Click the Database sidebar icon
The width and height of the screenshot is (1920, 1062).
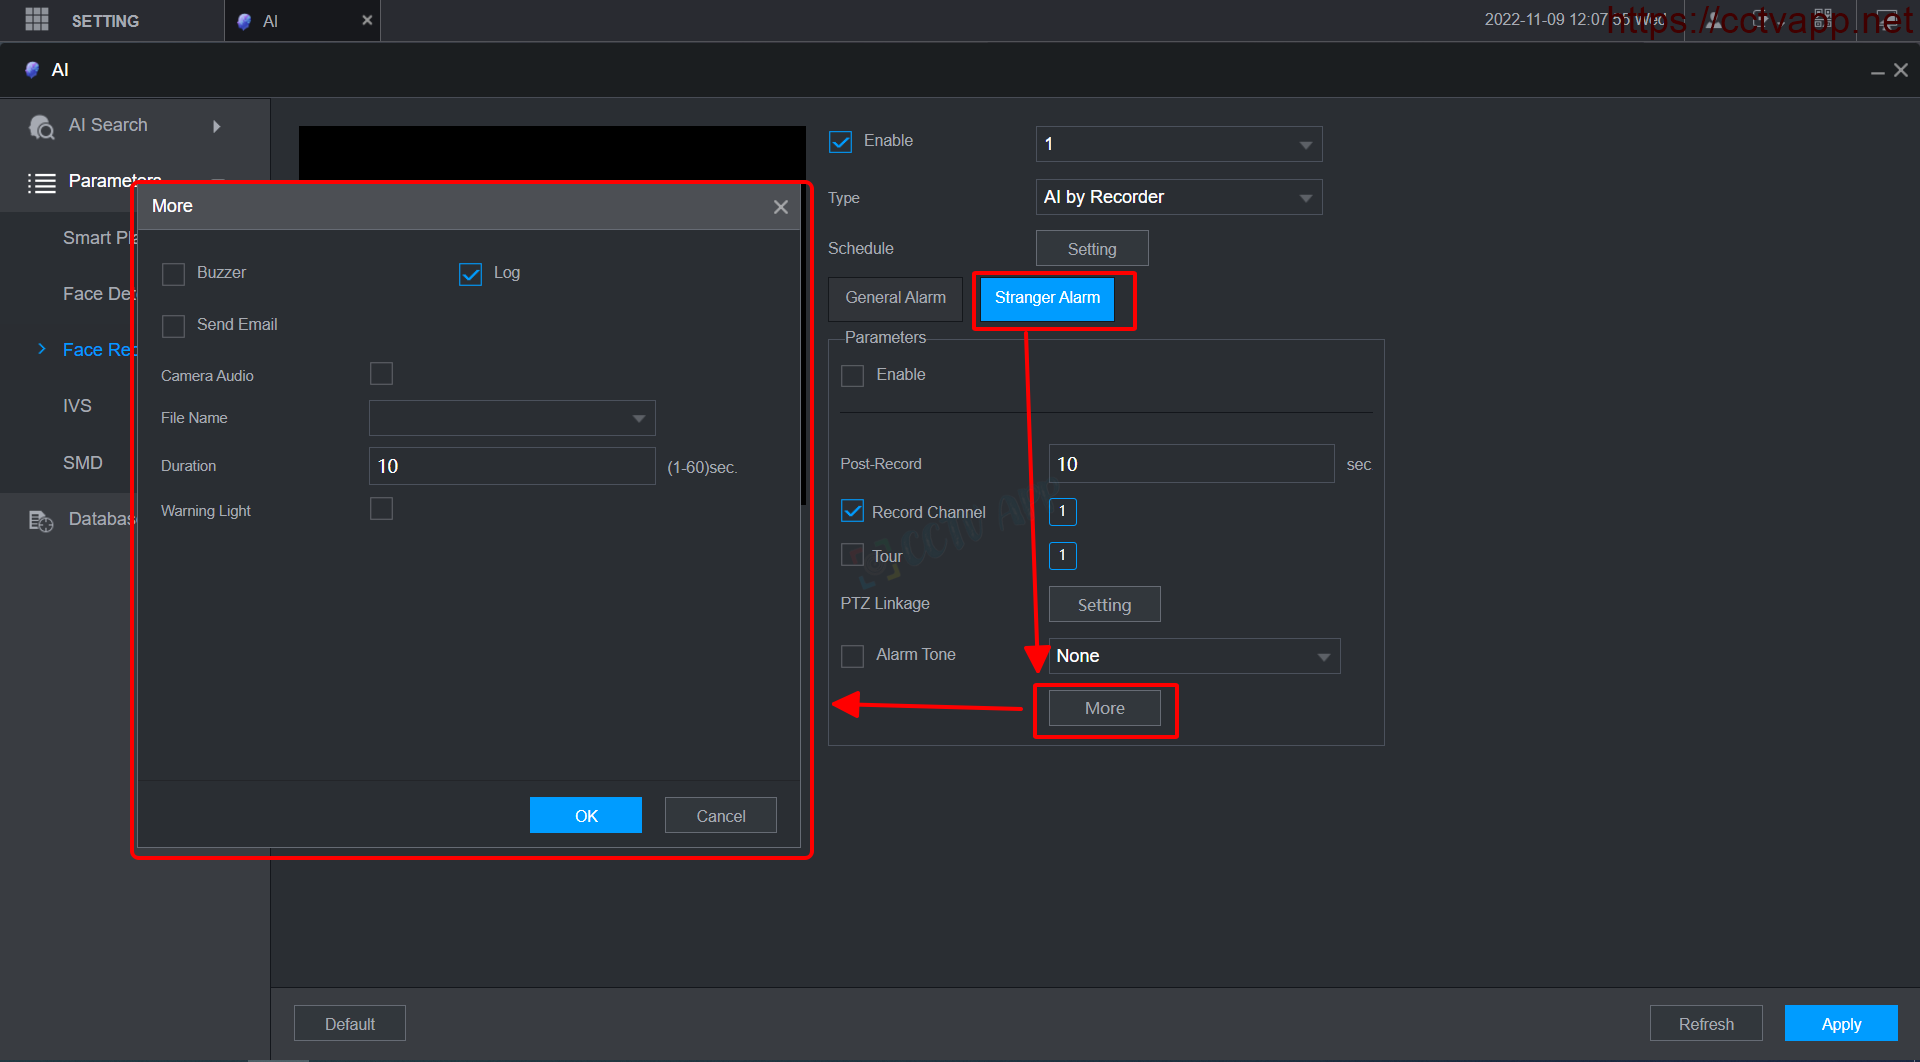click(41, 520)
